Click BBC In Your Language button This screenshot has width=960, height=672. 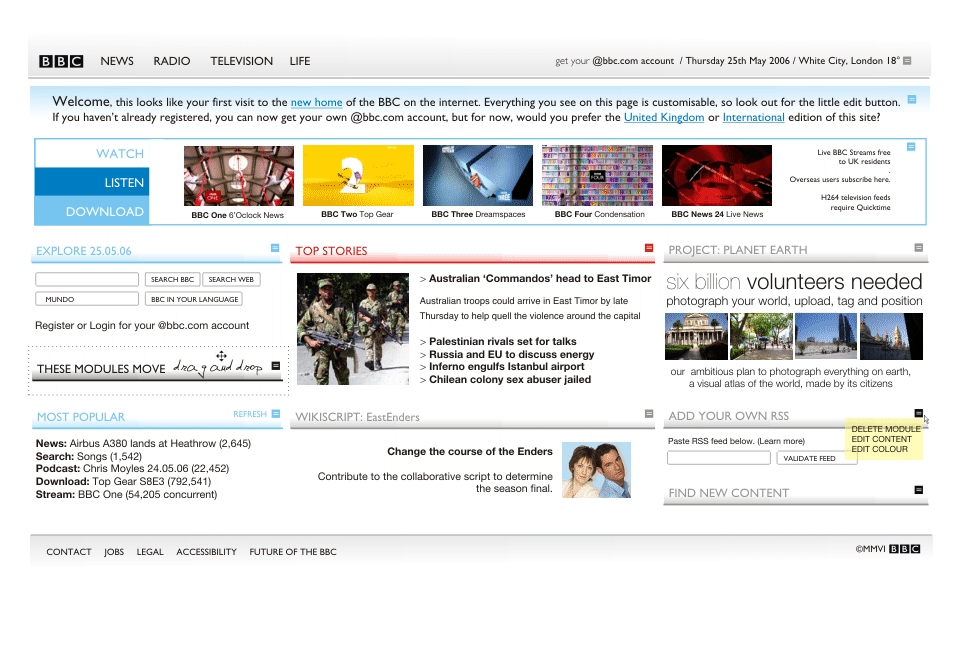(x=194, y=299)
